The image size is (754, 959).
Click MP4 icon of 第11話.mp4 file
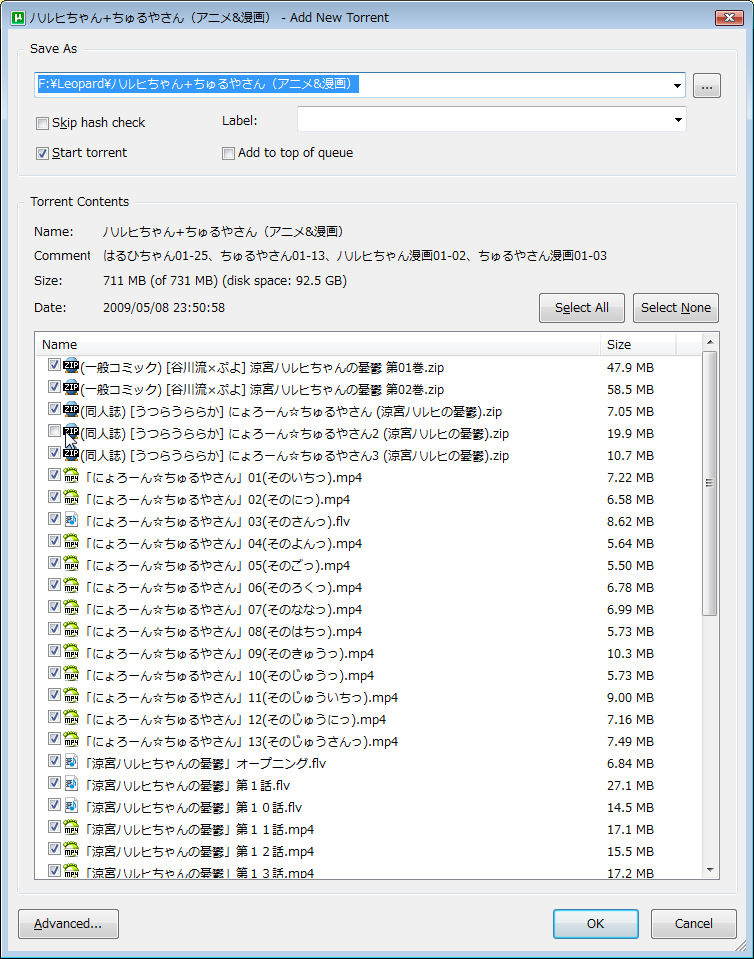[71, 829]
